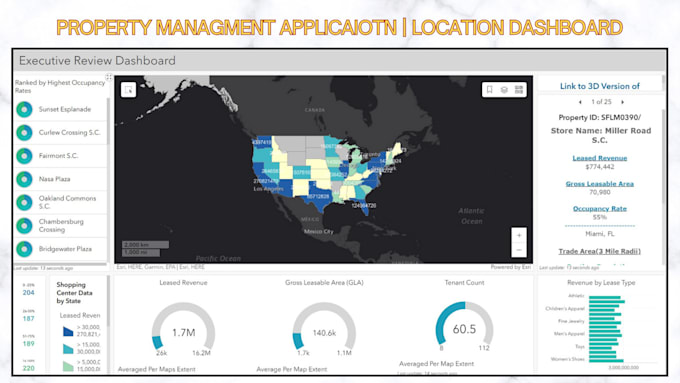Click the legend panel scrollbar
Image resolution: width=680 pixels, height=383 pixels.
(108, 301)
